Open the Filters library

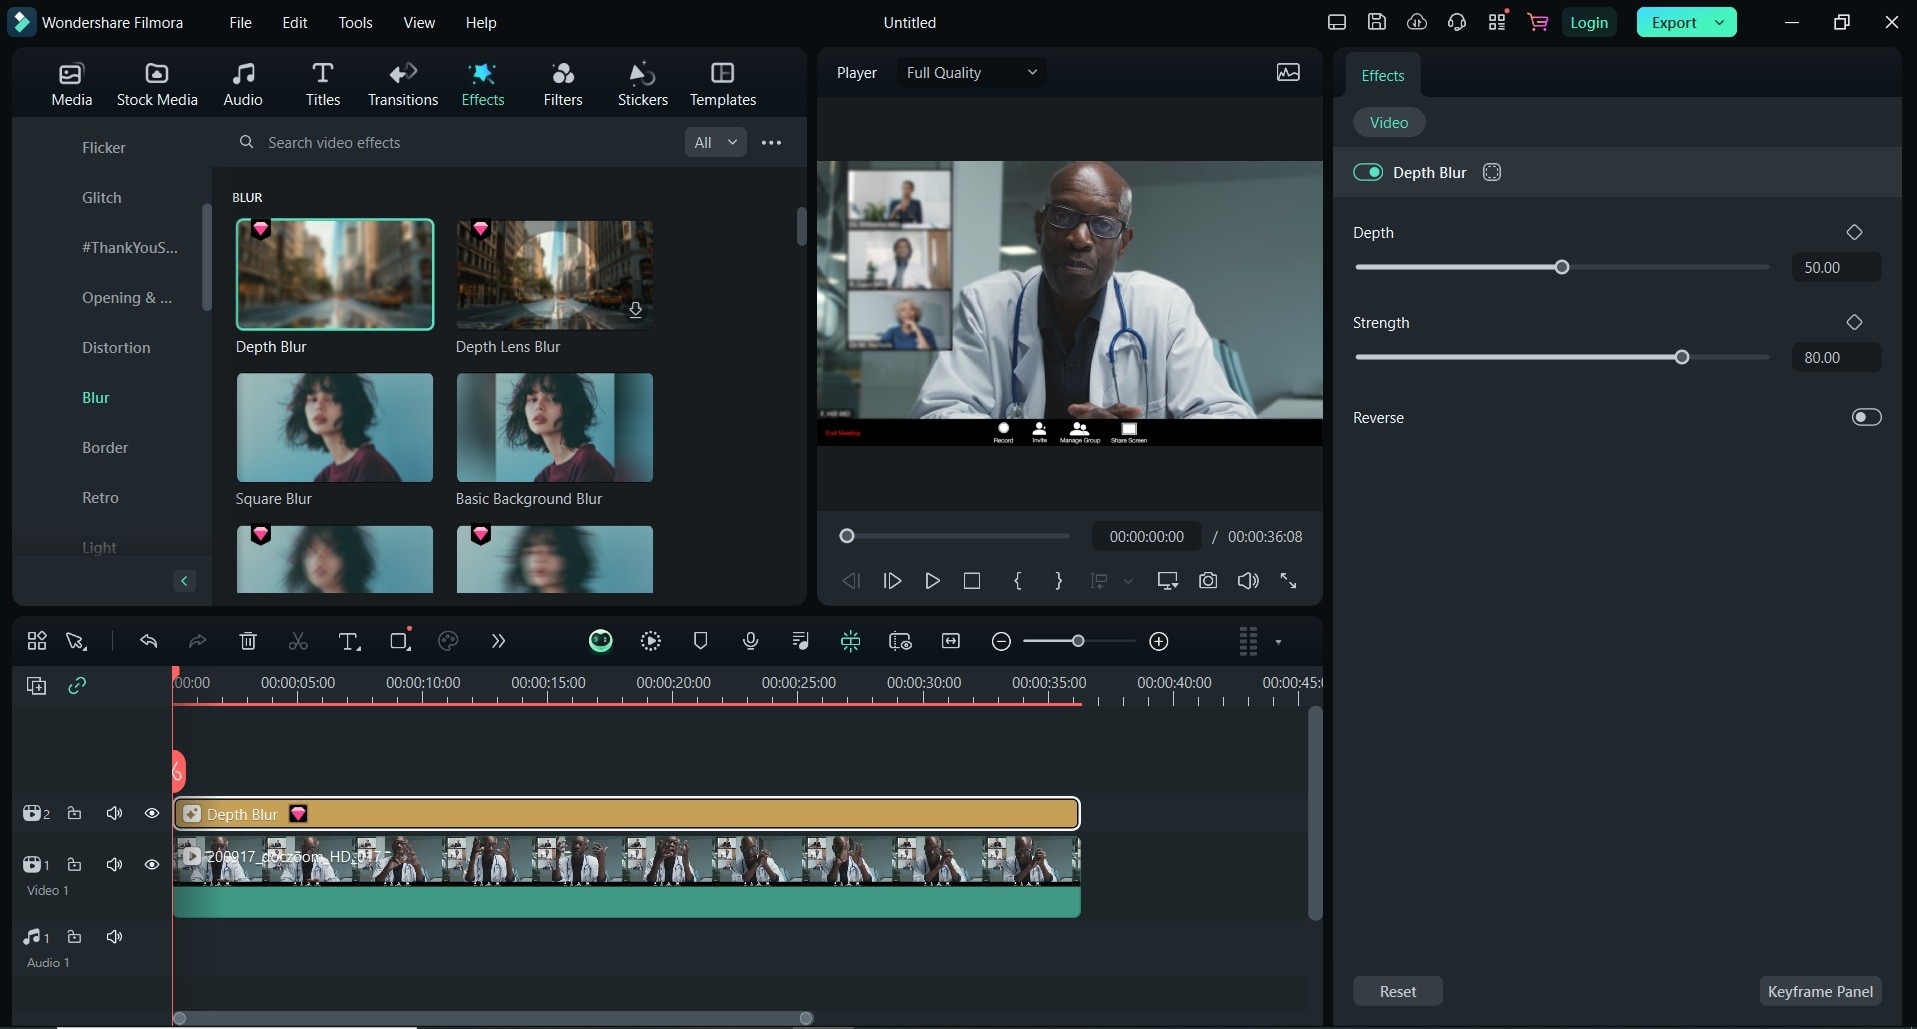[x=563, y=84]
